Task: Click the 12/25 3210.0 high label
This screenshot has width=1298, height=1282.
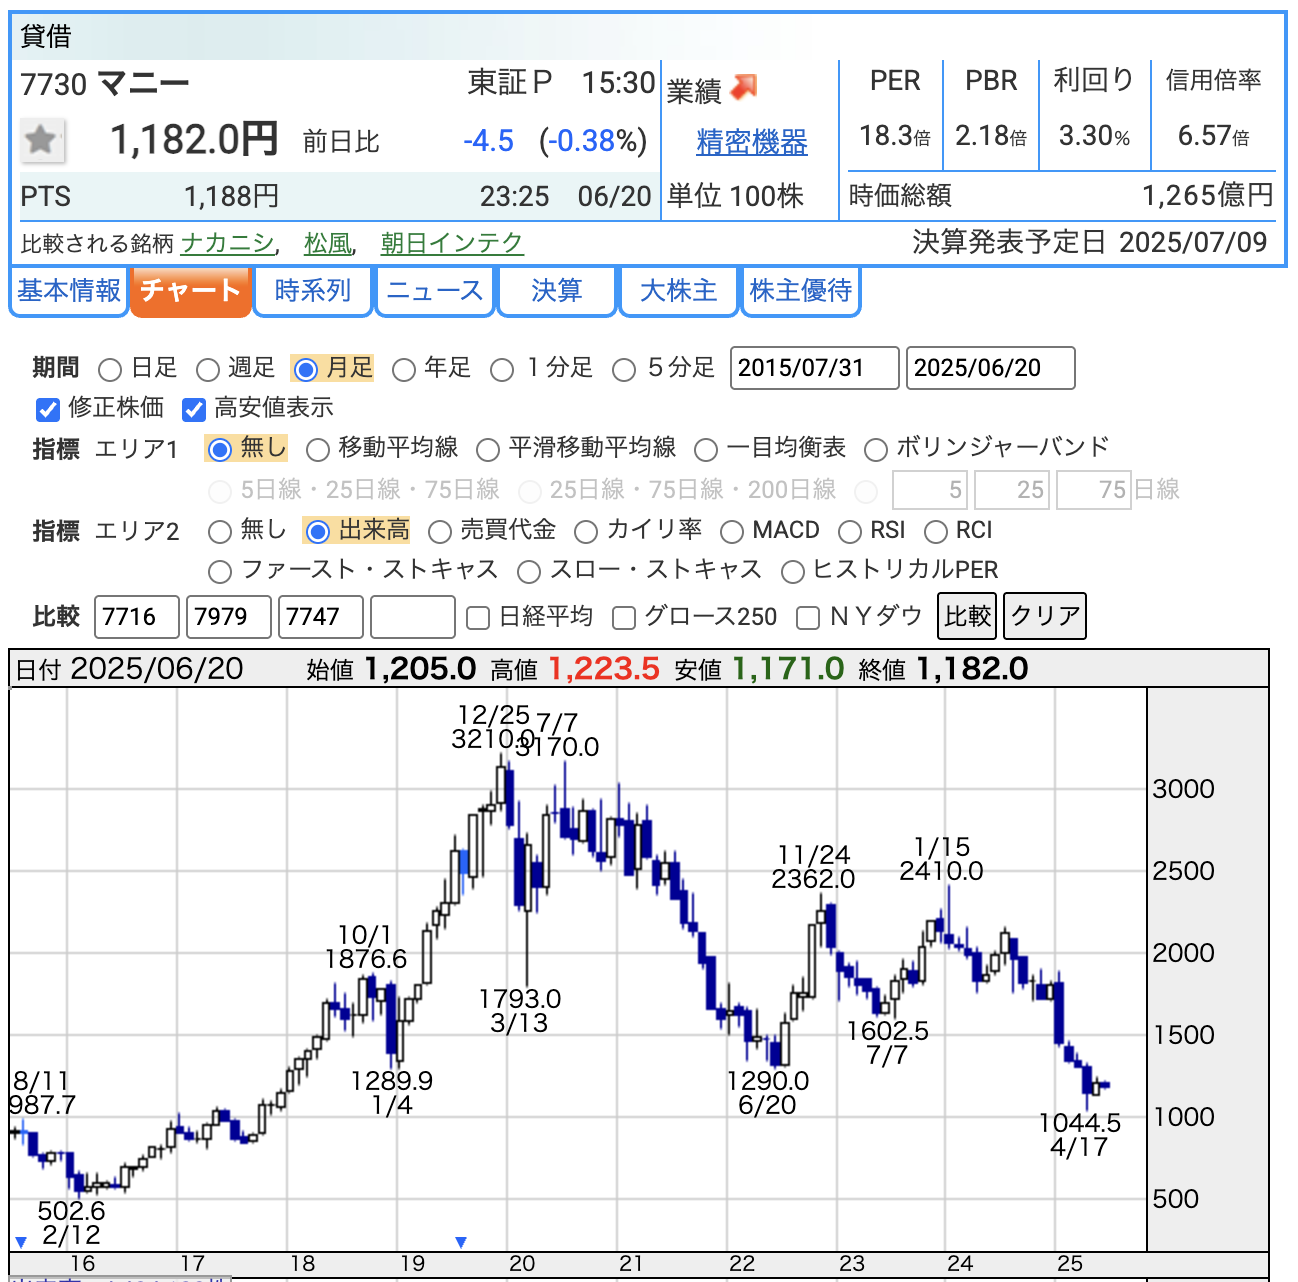Action: tap(491, 727)
